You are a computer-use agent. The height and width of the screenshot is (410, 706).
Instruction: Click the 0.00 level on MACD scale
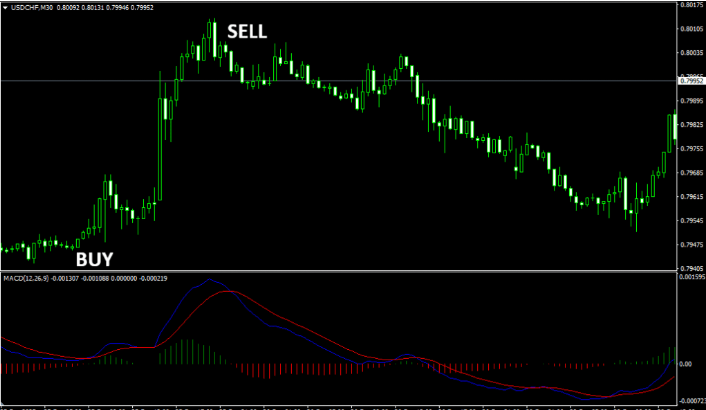(x=687, y=364)
